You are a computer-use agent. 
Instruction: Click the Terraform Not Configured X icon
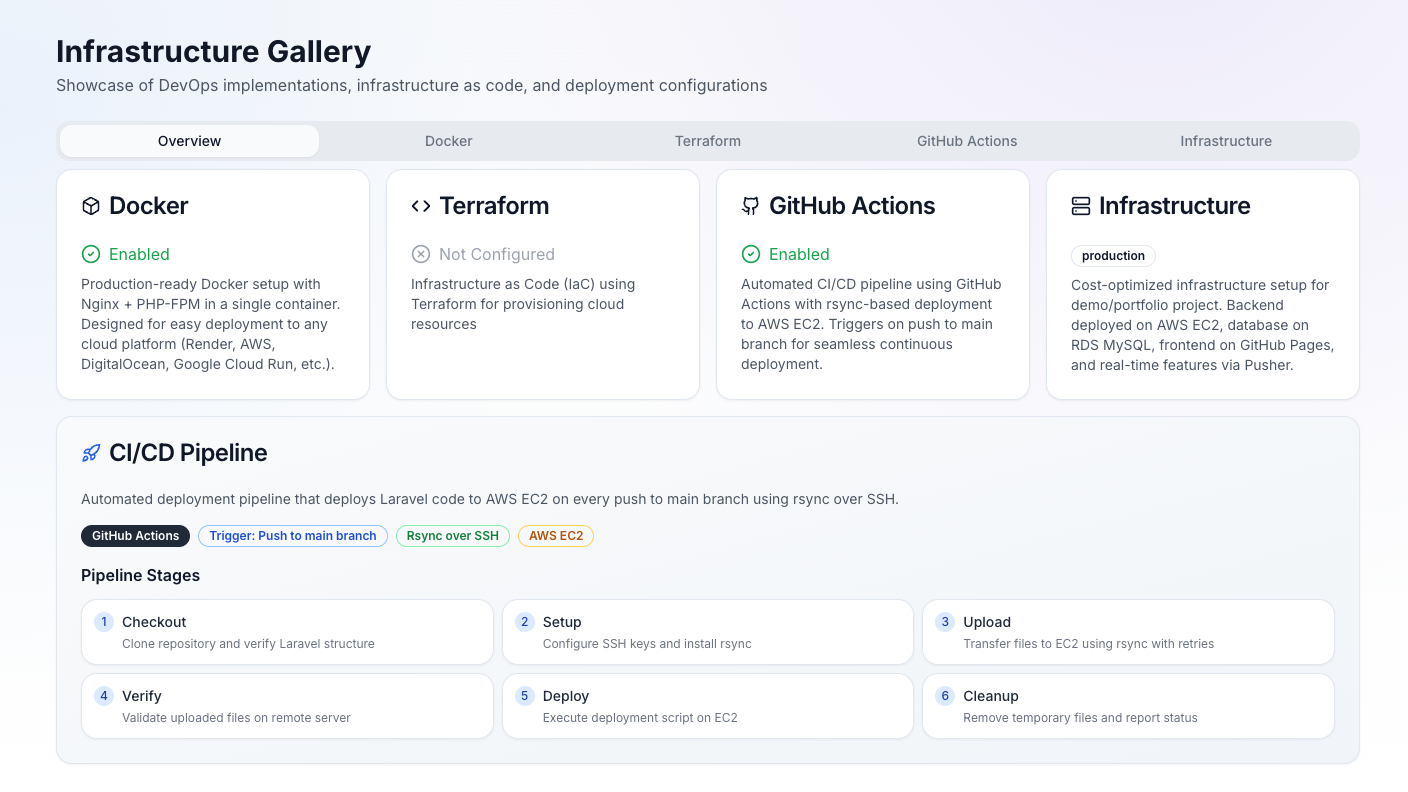(x=421, y=254)
